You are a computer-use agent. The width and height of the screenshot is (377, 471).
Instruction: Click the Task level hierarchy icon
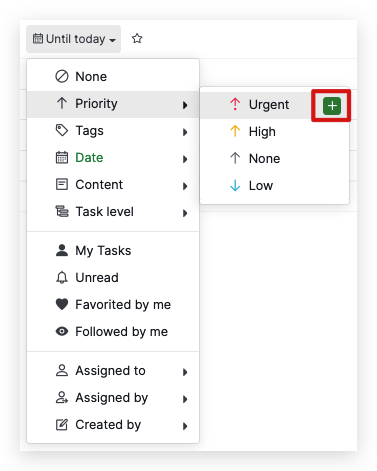tap(62, 211)
